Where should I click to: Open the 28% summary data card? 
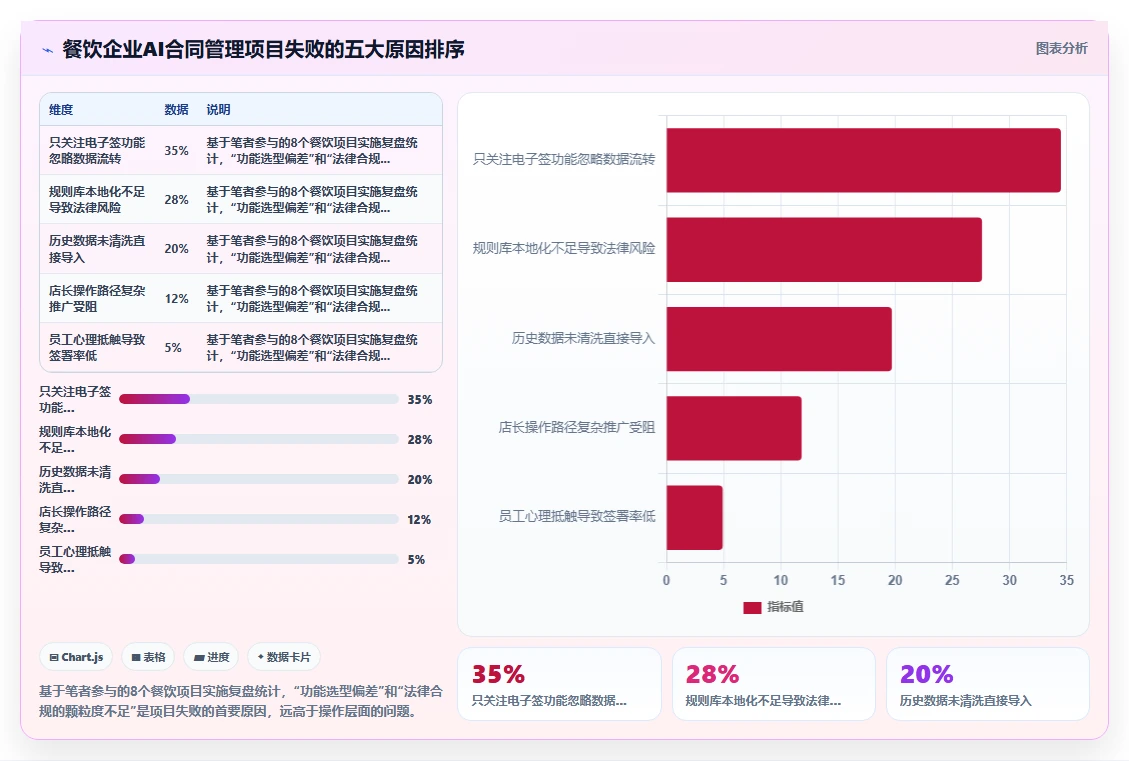[773, 684]
